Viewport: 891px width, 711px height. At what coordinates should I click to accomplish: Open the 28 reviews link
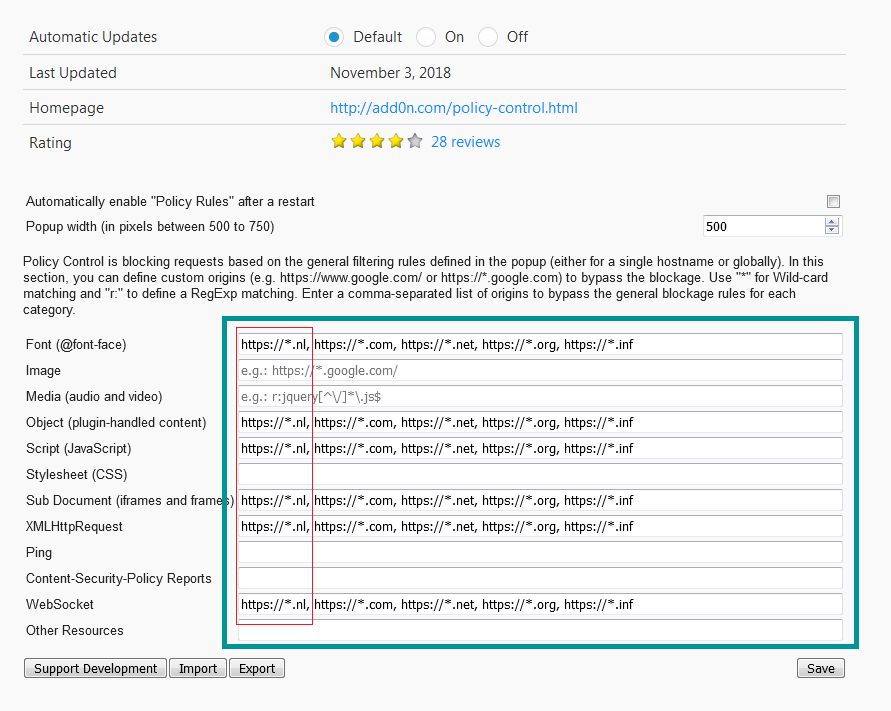point(465,142)
